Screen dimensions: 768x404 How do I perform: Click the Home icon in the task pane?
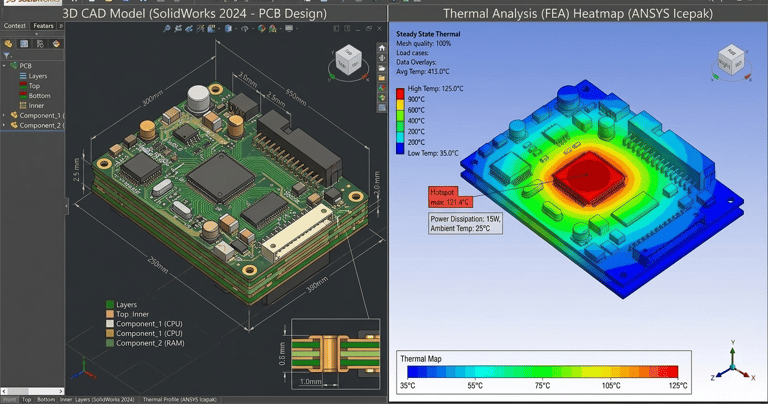[x=382, y=48]
